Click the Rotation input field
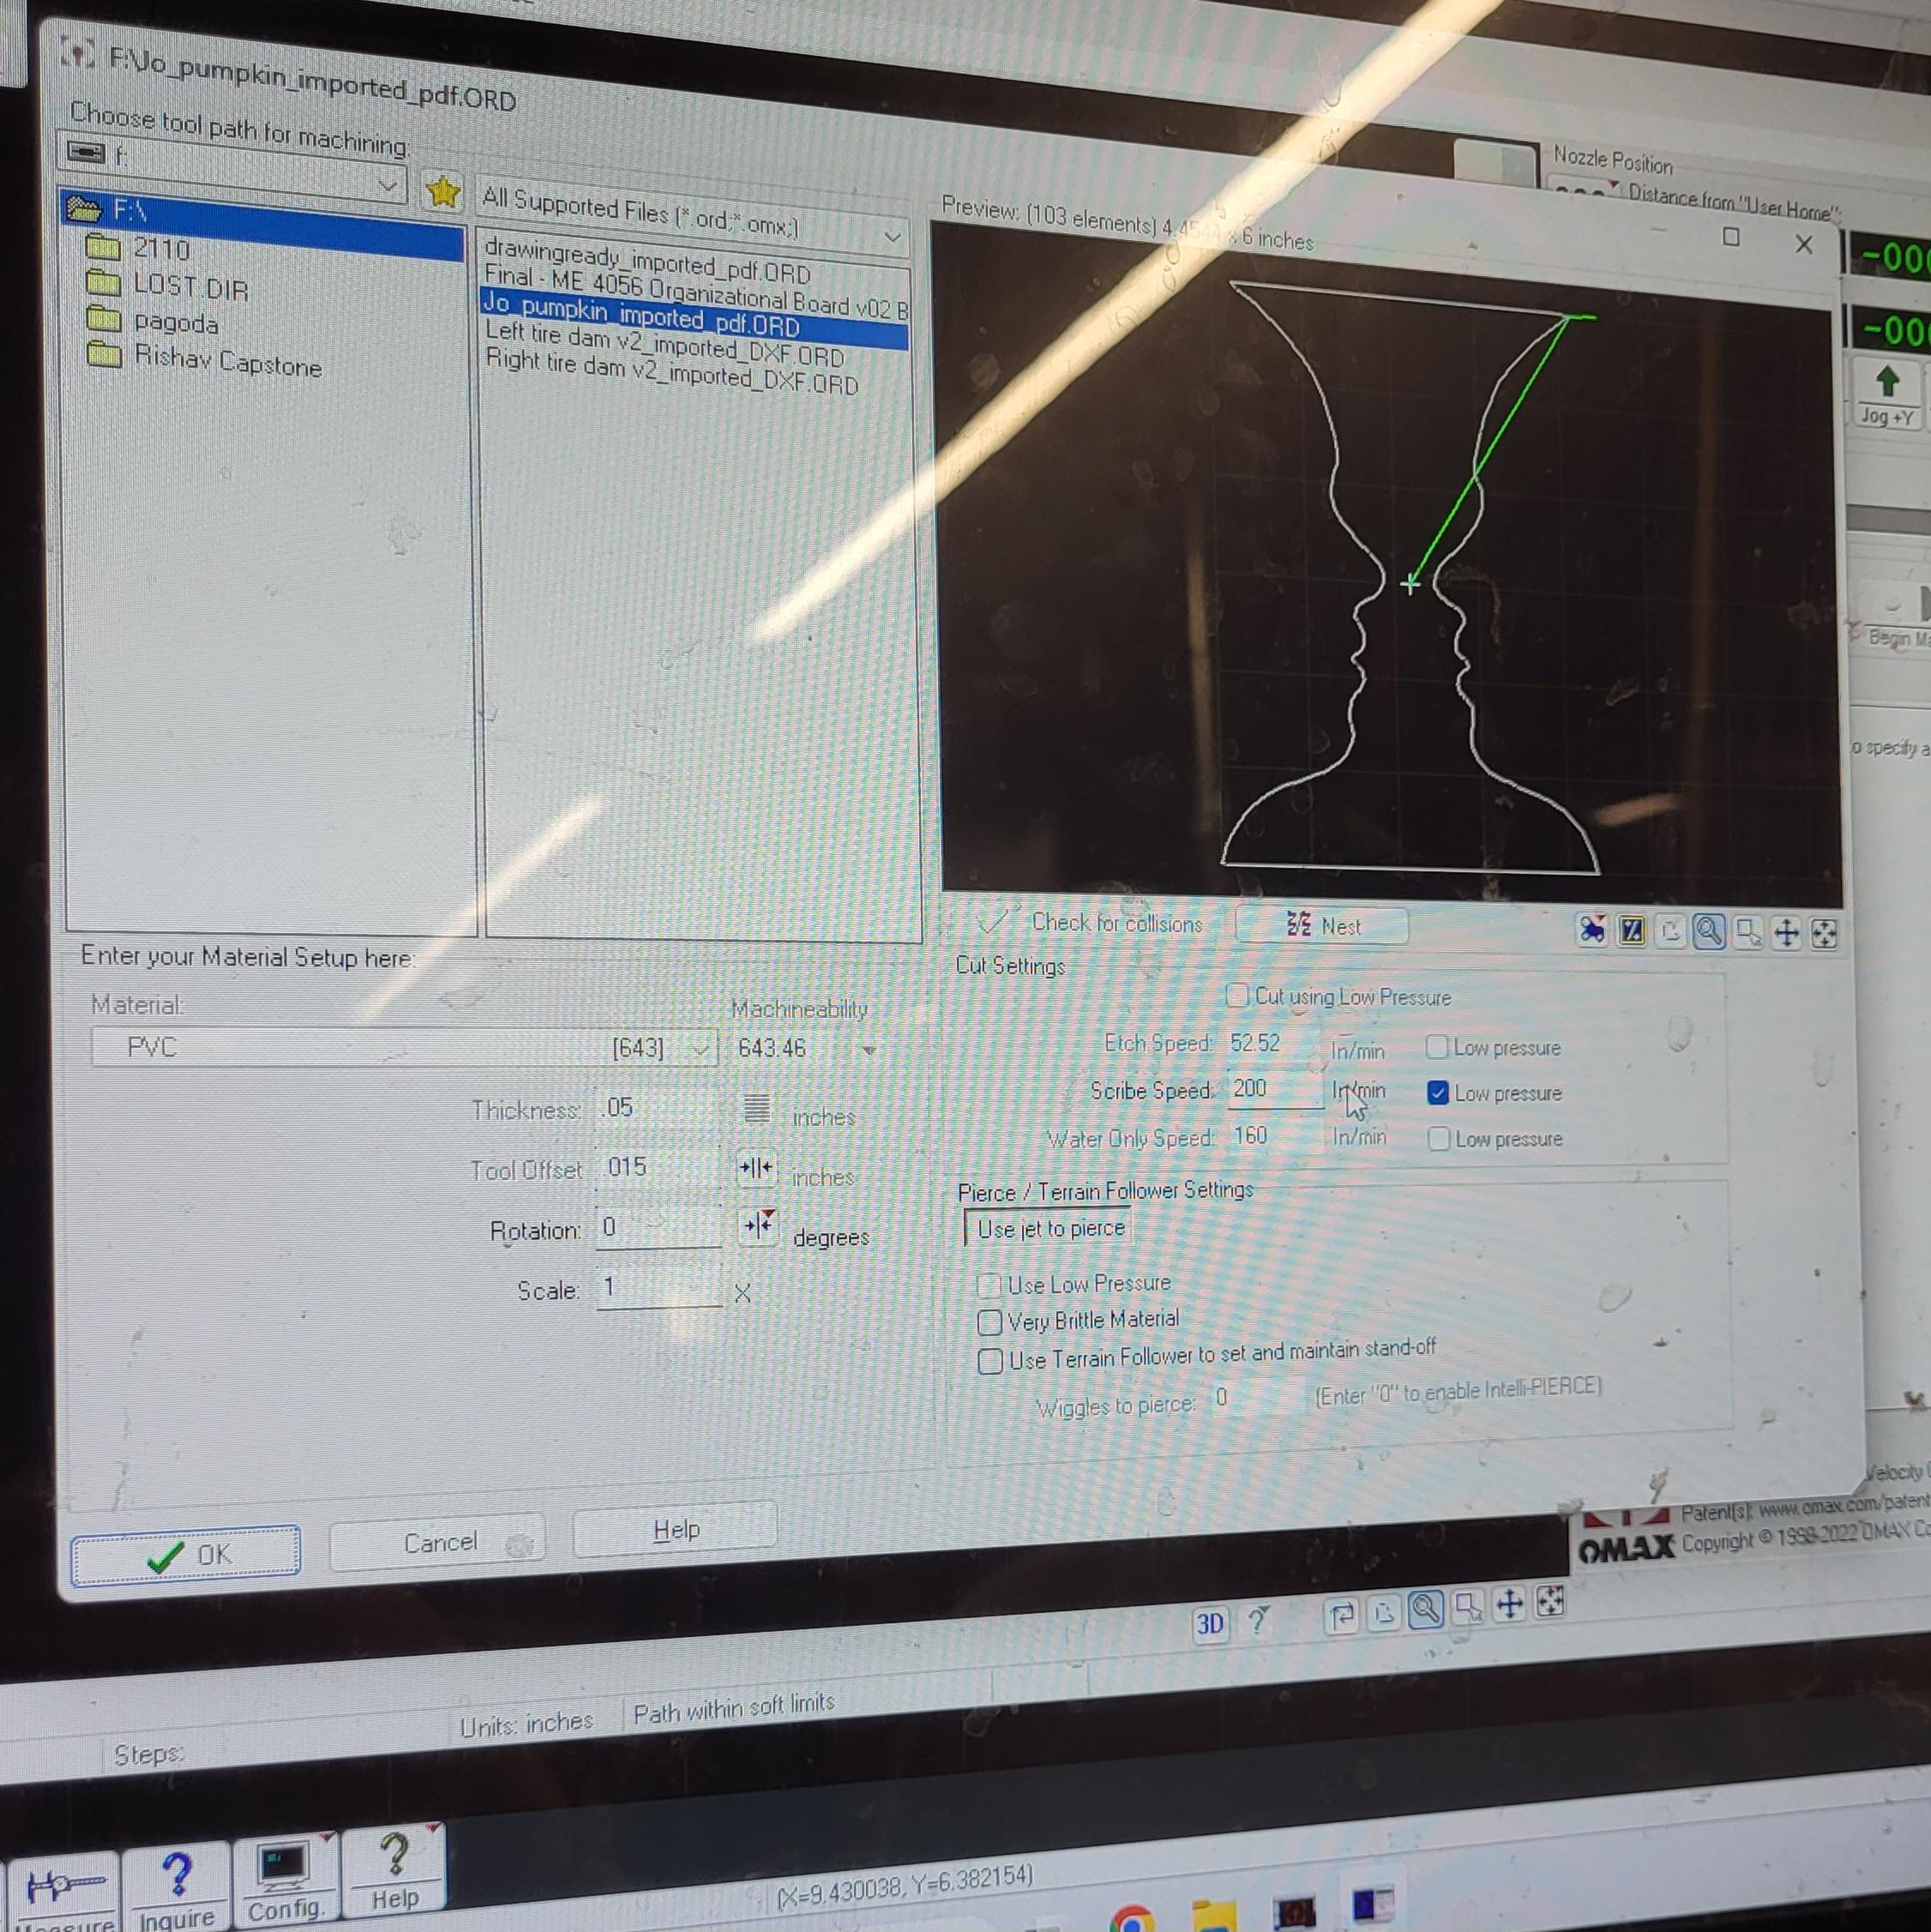This screenshot has width=1931, height=1932. coord(658,1228)
